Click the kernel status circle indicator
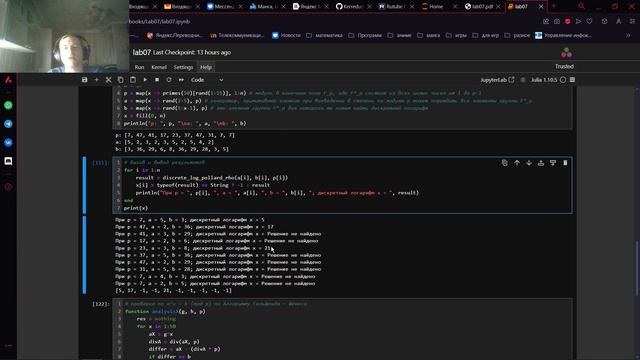640x360 pixels. (x=563, y=80)
